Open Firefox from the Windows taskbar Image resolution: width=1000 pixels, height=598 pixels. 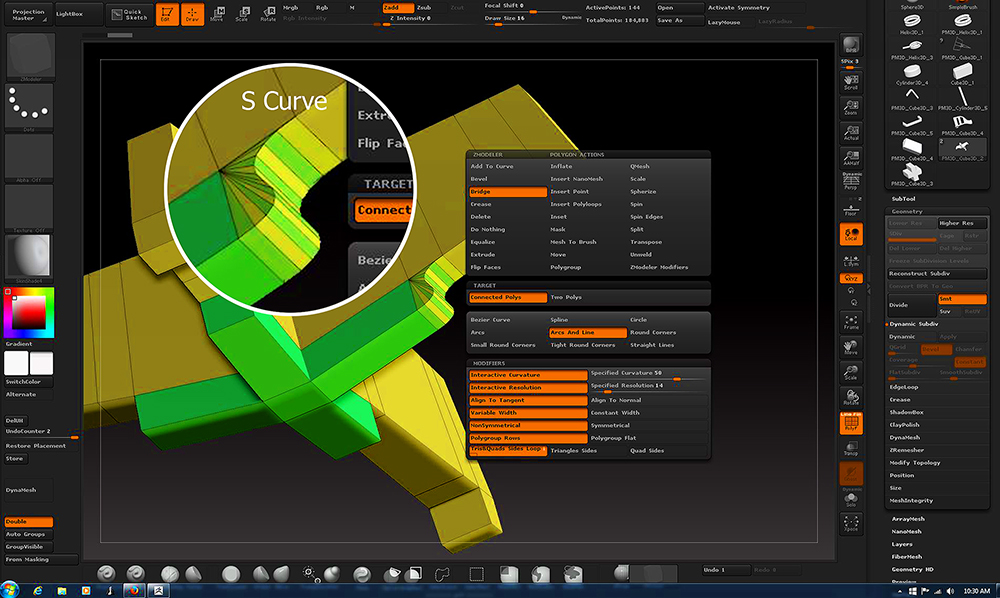pyautogui.click(x=133, y=589)
